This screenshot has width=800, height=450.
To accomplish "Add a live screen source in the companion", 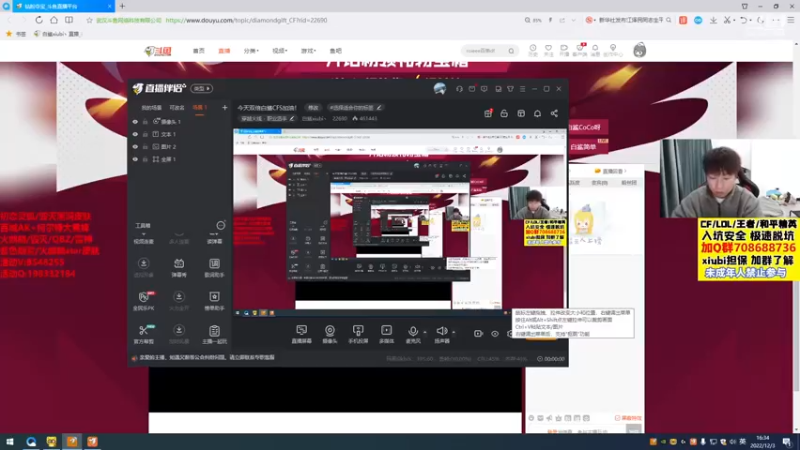I will coord(302,334).
